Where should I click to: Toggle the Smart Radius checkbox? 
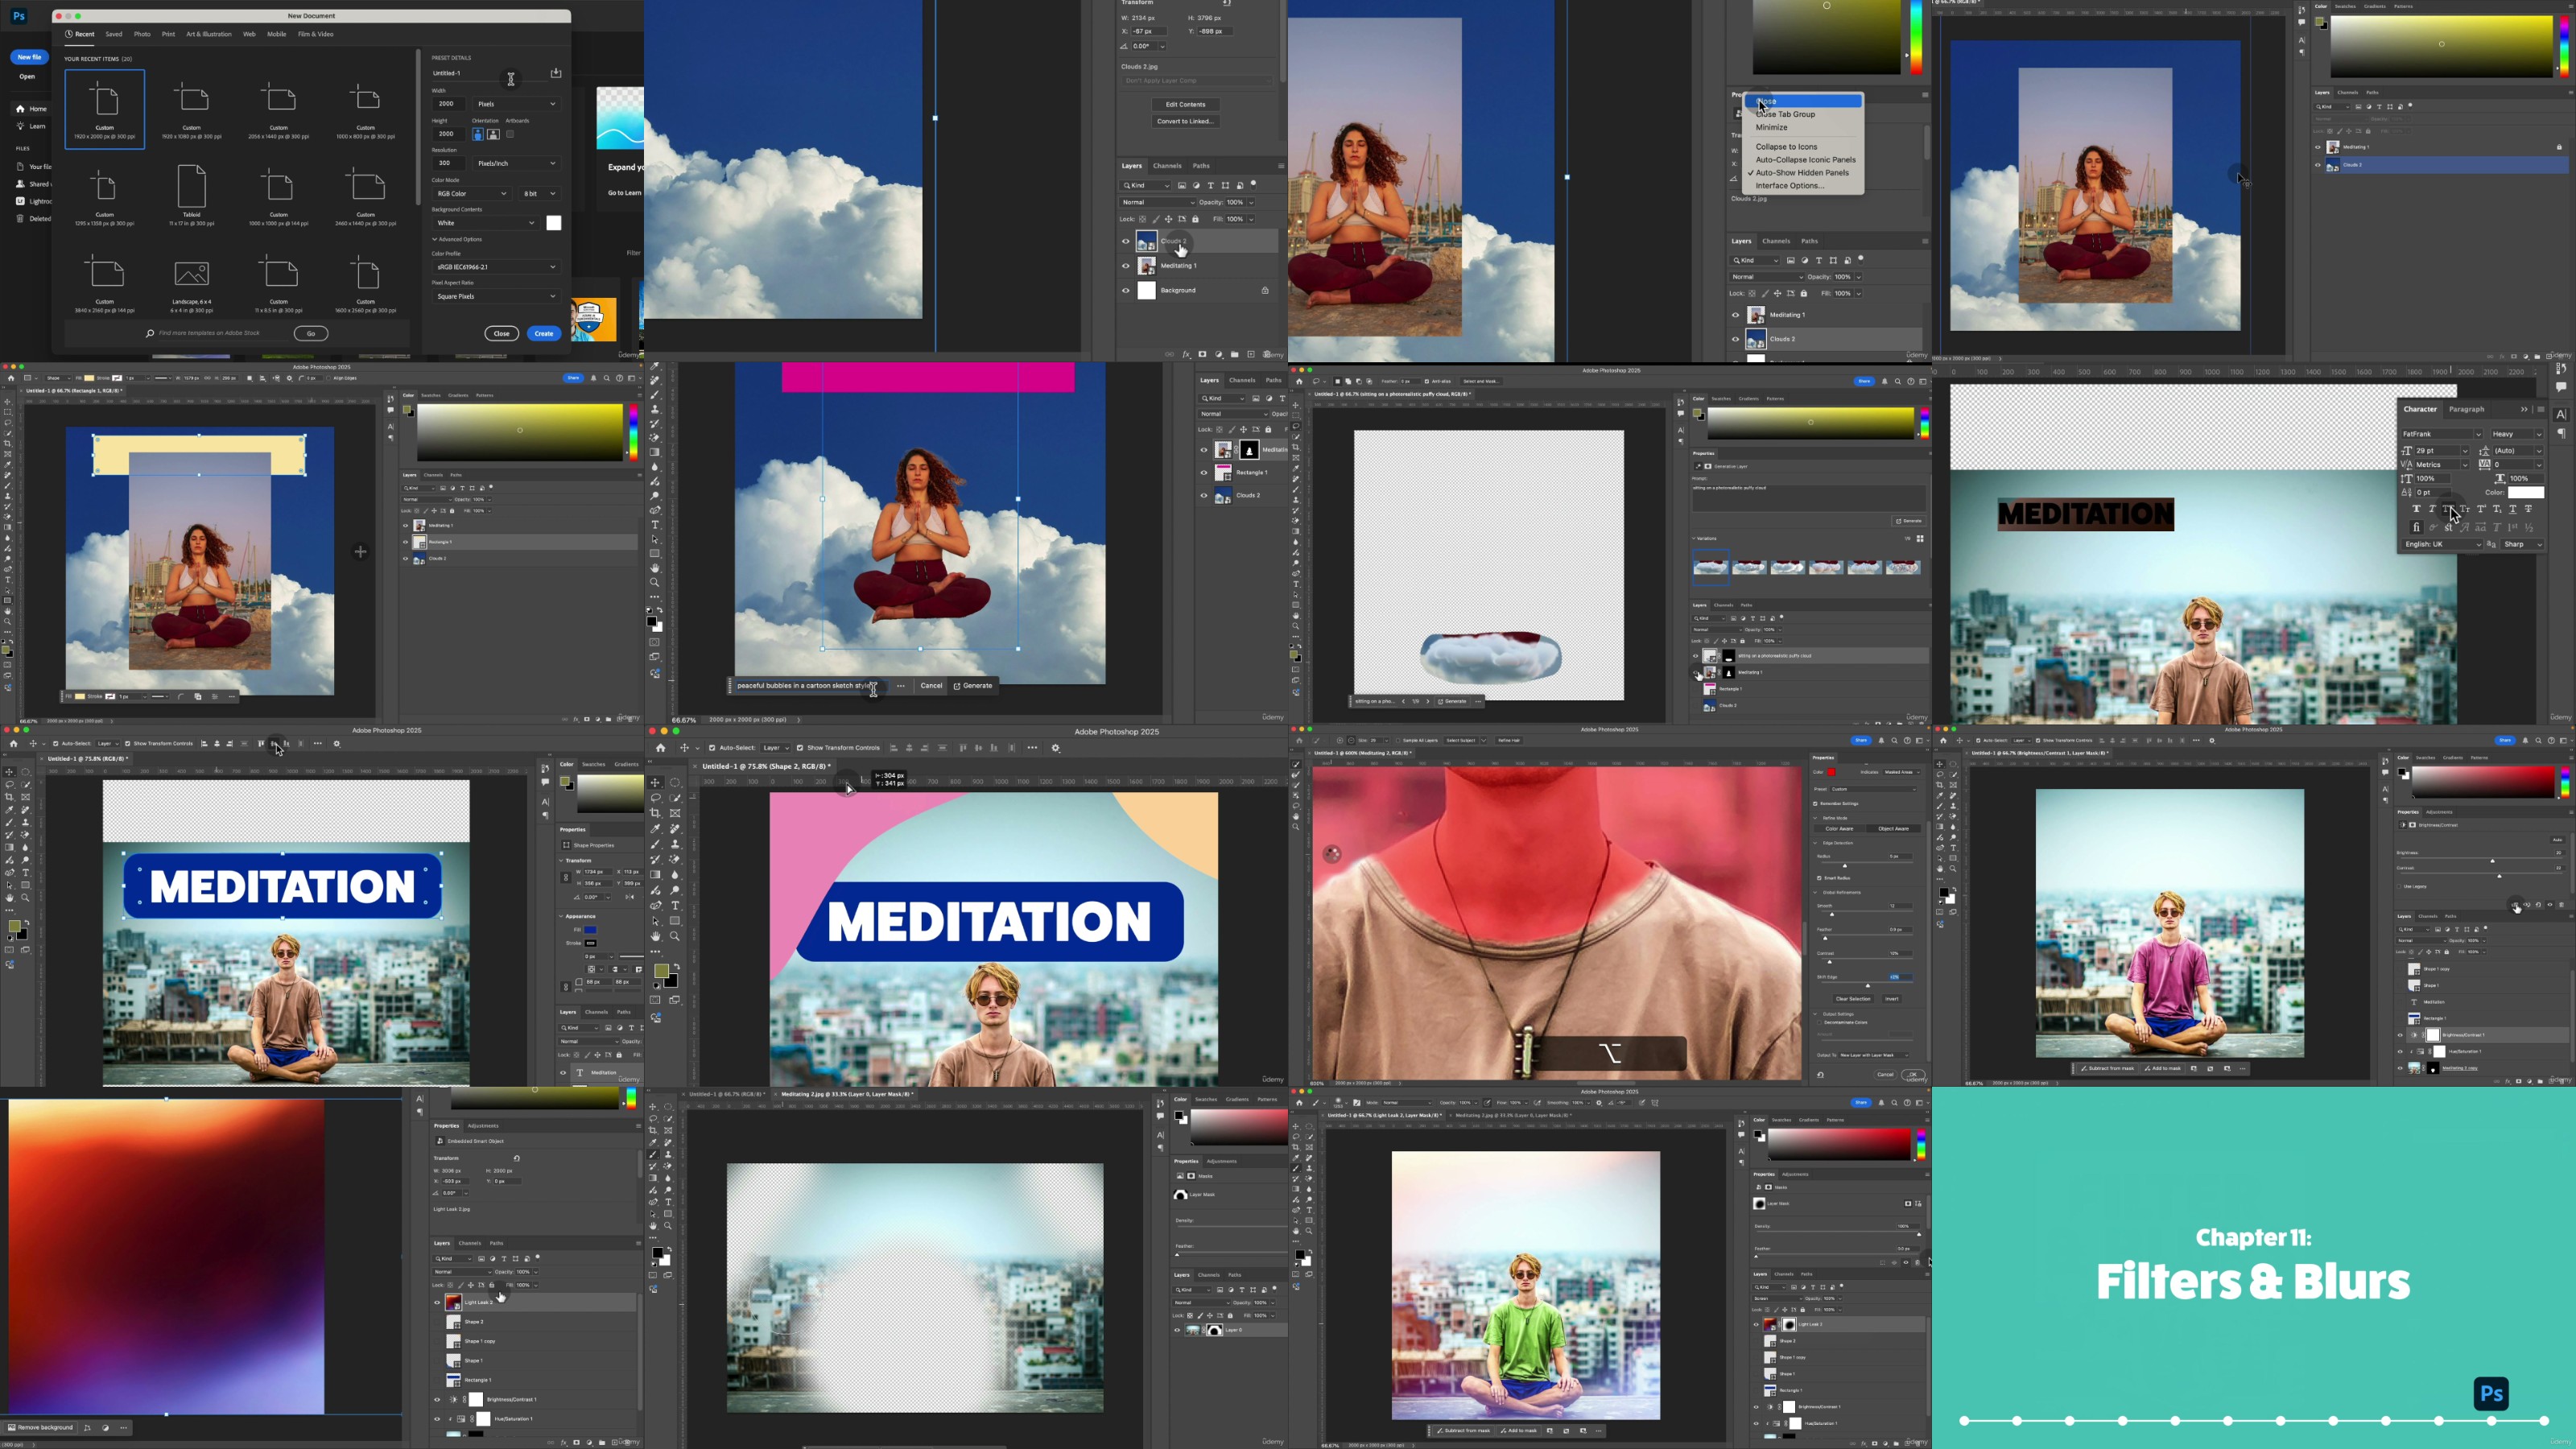pos(1819,878)
